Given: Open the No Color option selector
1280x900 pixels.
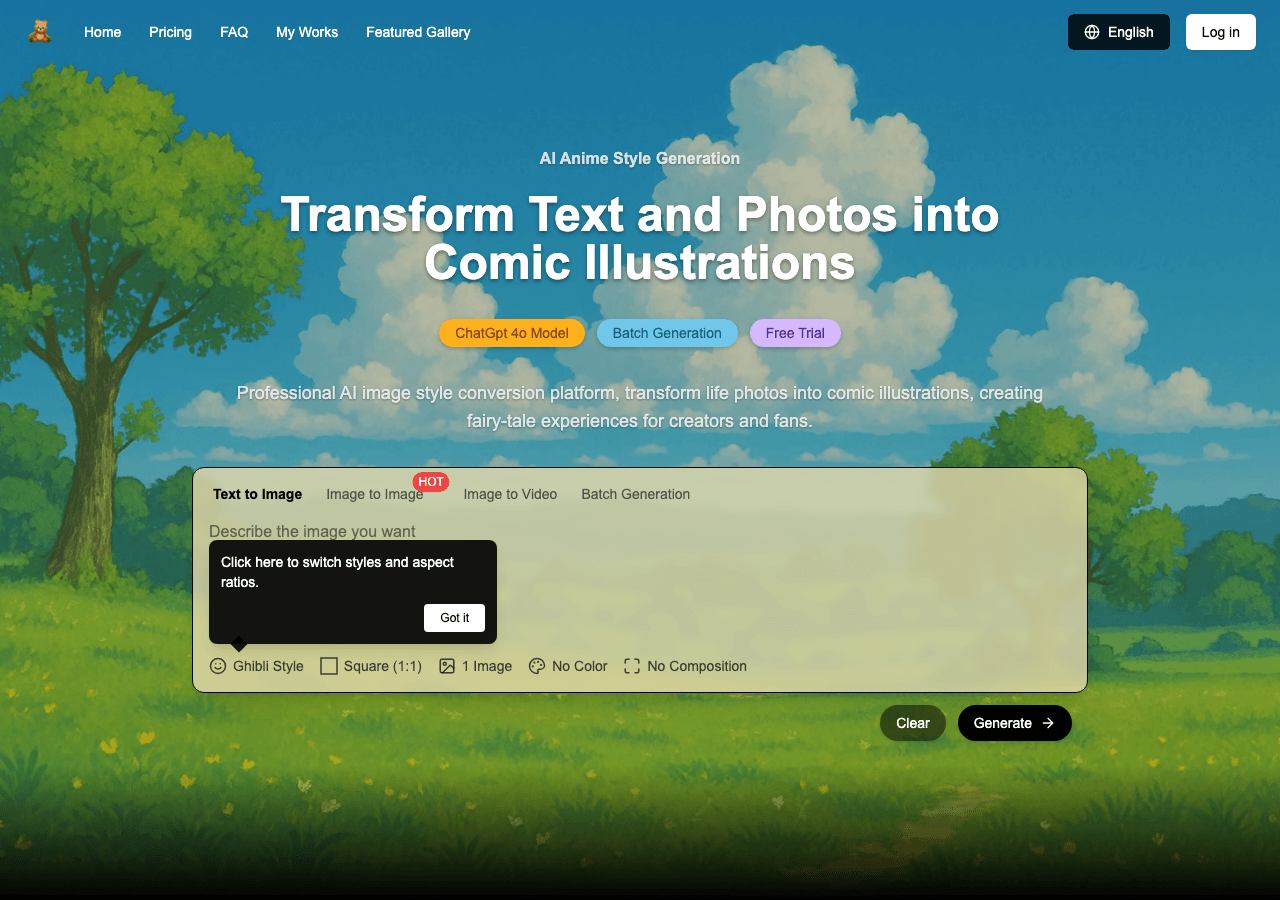Looking at the screenshot, I should [568, 666].
